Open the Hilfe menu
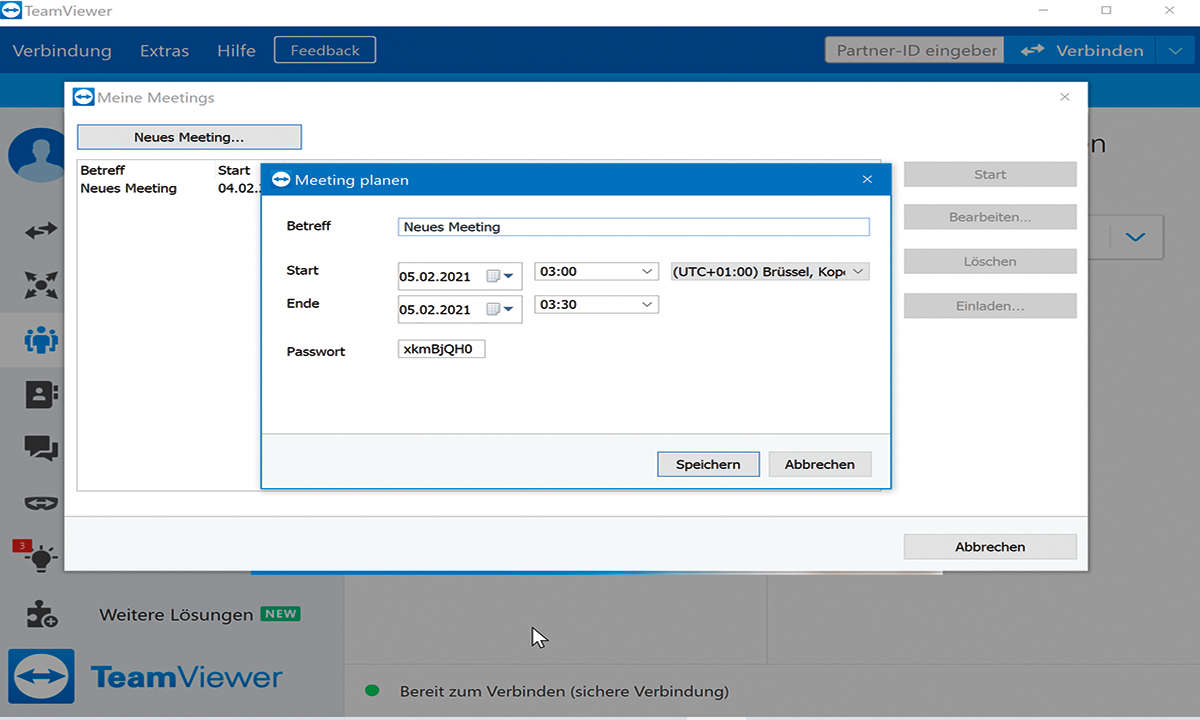This screenshot has width=1200, height=720. [x=236, y=50]
